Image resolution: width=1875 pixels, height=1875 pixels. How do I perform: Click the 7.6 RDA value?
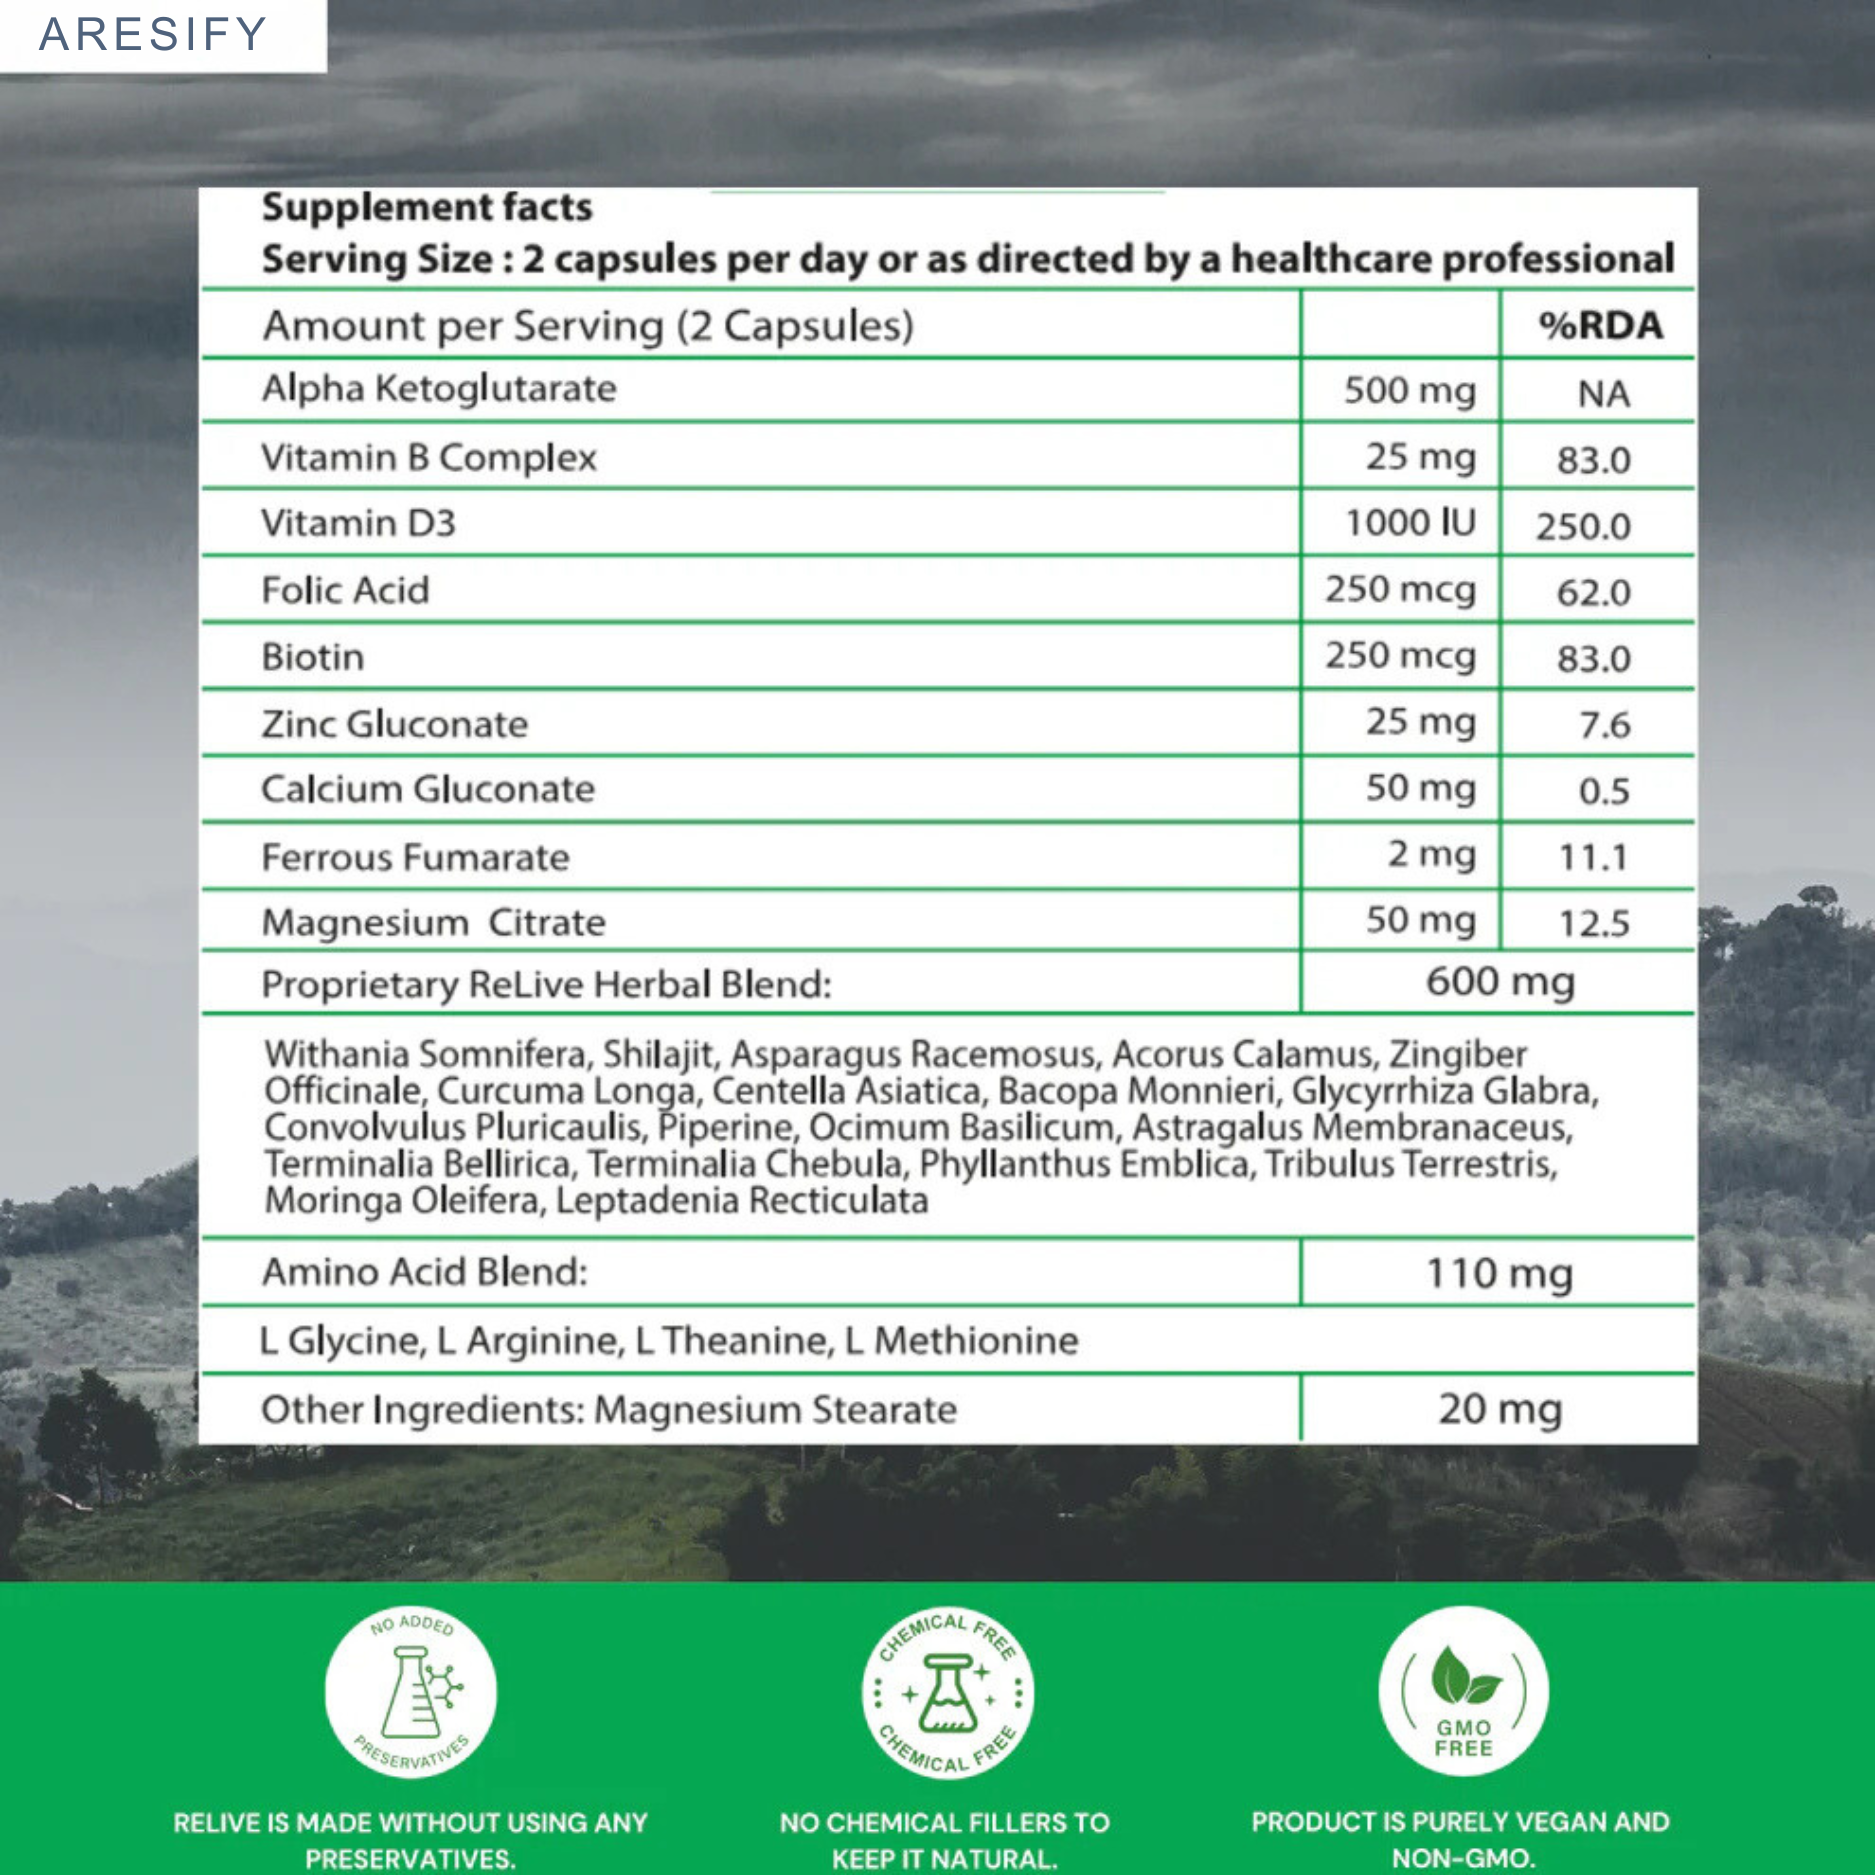(1605, 725)
